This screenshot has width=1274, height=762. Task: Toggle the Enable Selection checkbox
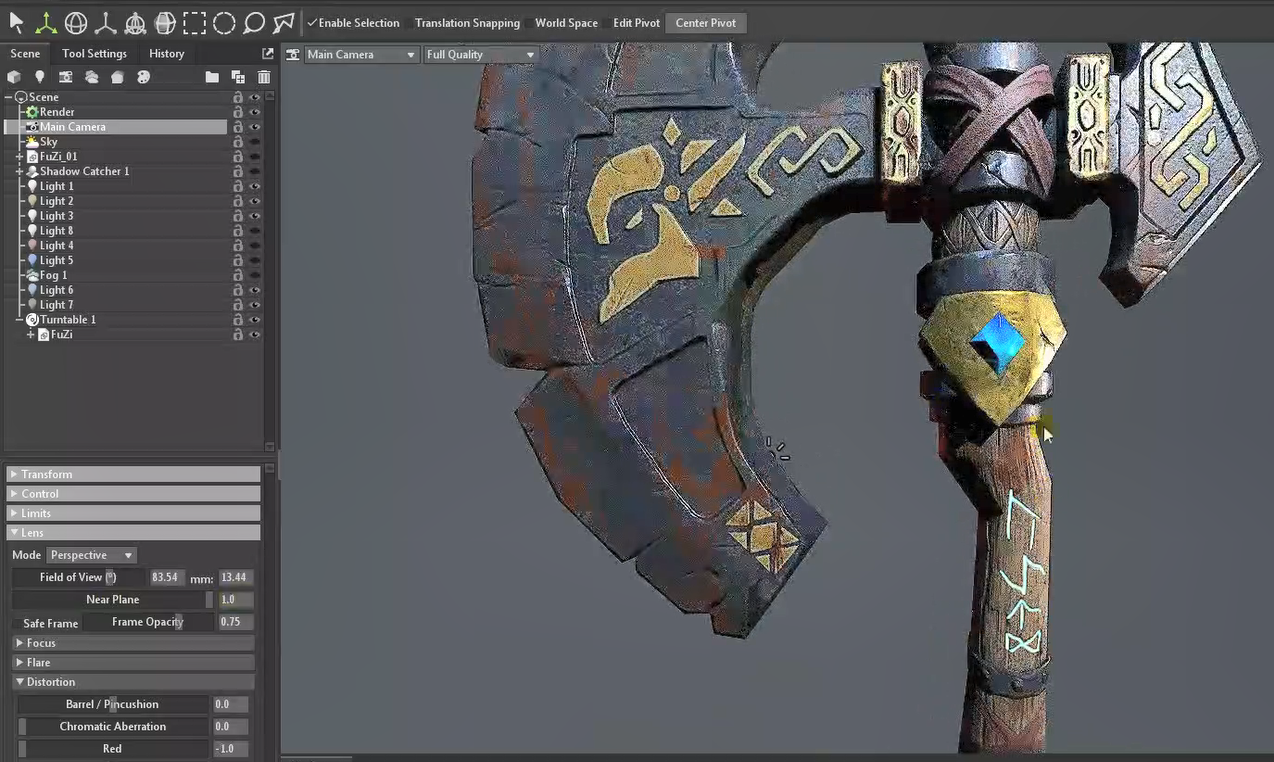coord(313,23)
